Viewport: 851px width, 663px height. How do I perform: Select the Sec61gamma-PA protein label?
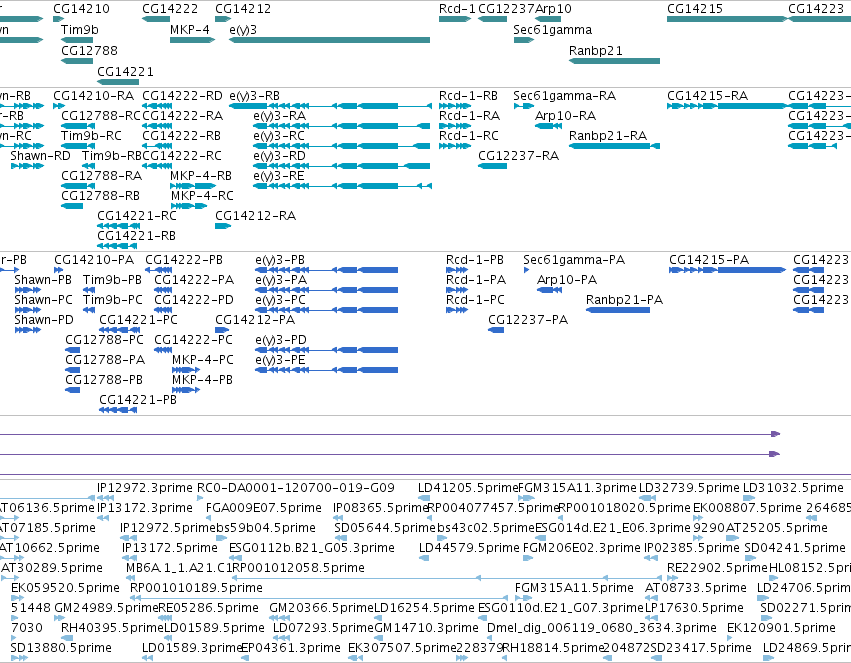(574, 260)
